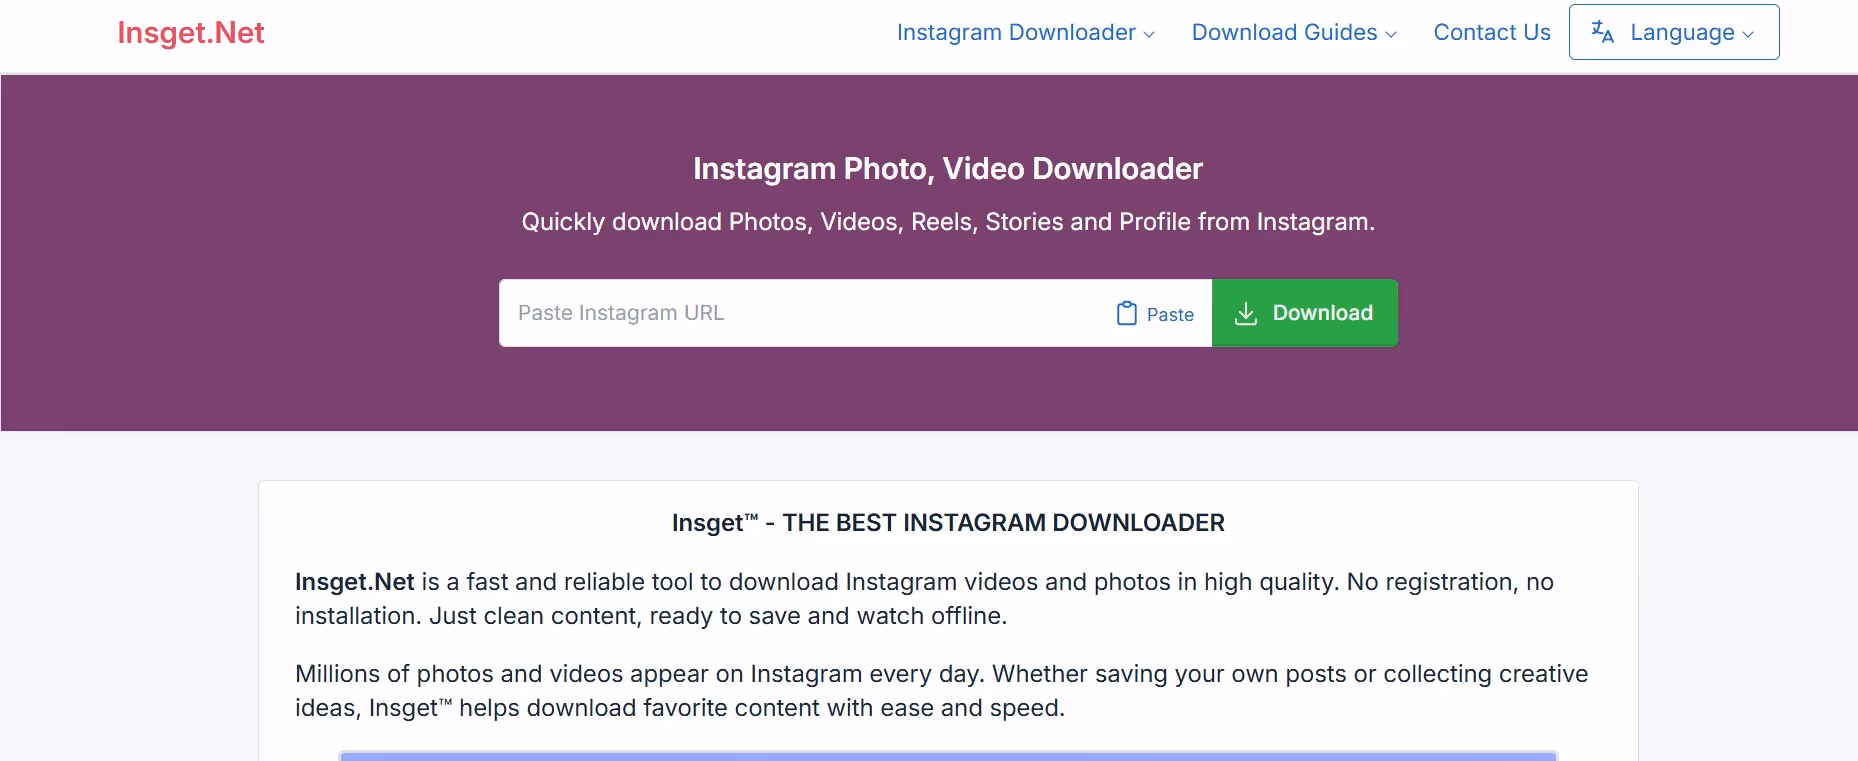1858x761 pixels.
Task: Click bold Insget.Net in the first paragraph
Action: click(355, 581)
